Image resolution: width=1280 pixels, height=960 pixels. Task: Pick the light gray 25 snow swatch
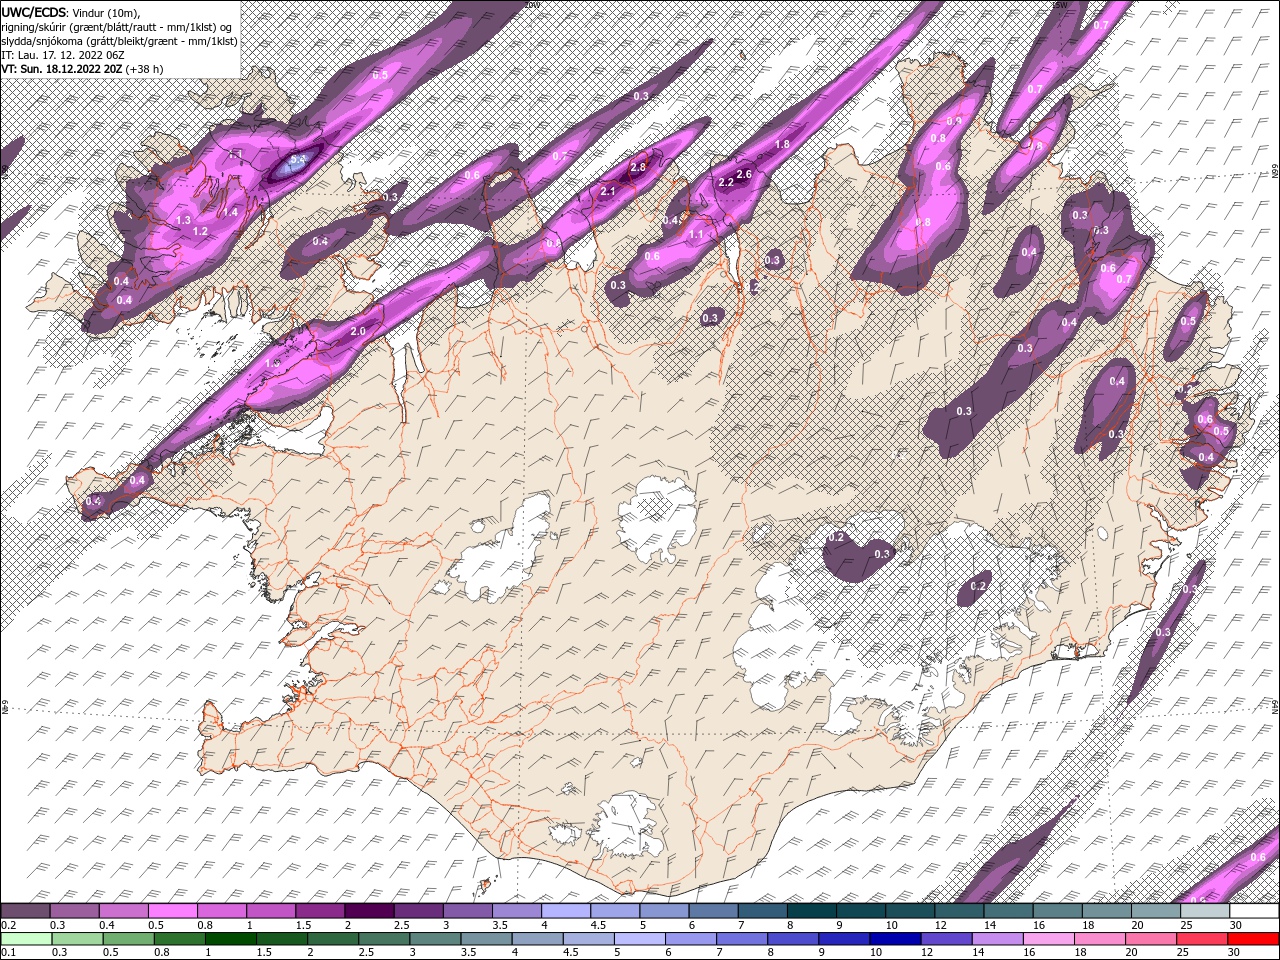tap(1204, 911)
